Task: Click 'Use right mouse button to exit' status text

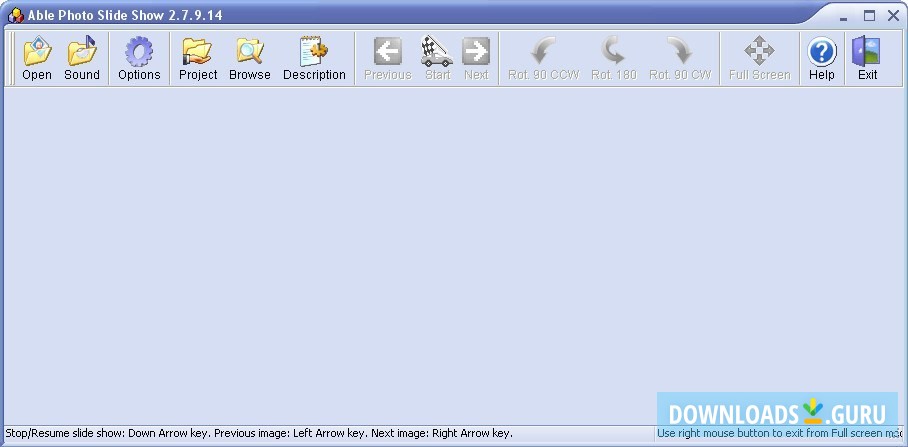Action: point(780,433)
